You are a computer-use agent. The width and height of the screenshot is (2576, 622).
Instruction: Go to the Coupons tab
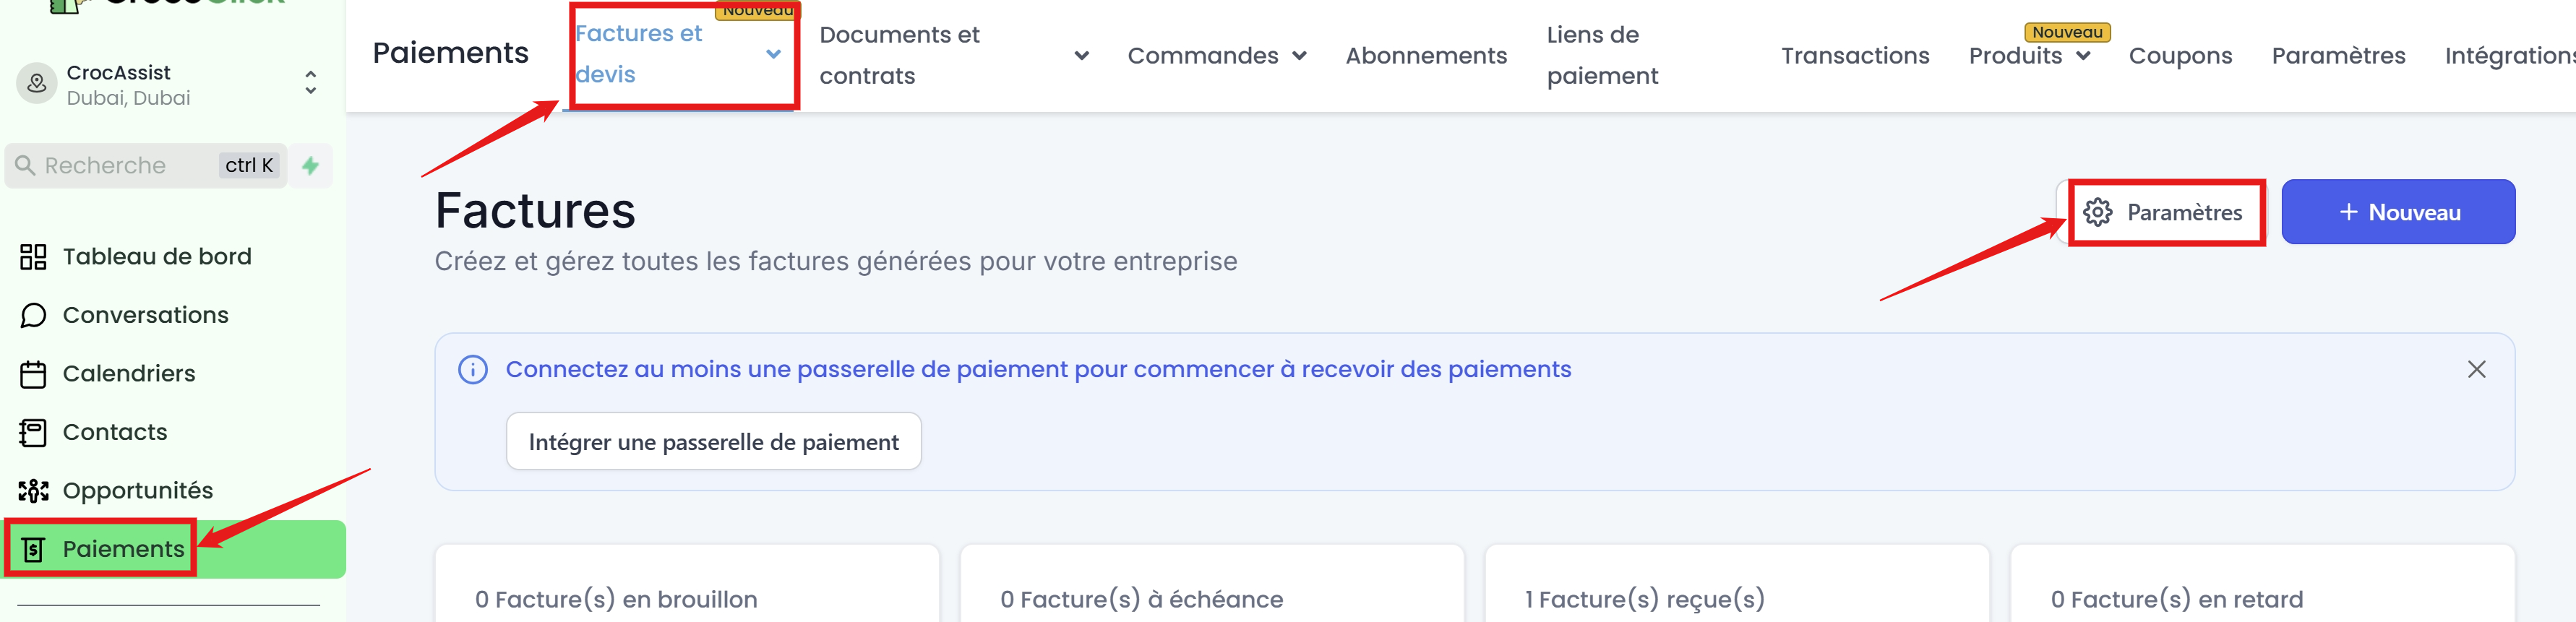[2180, 56]
